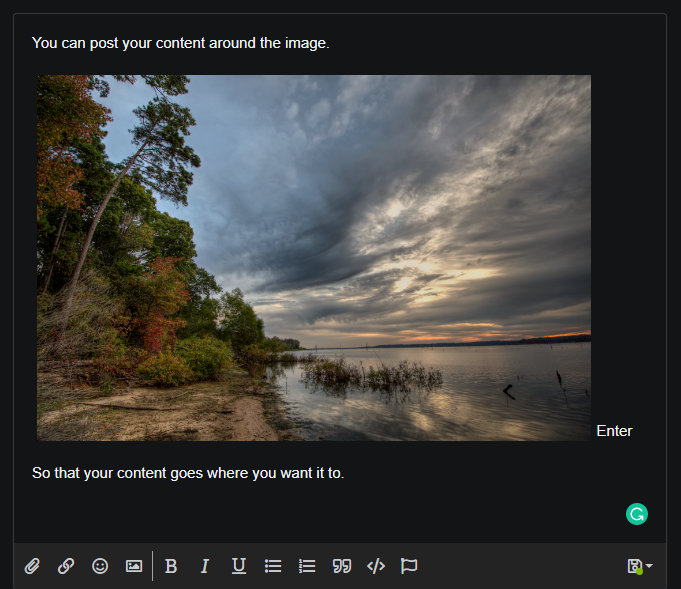Open the insert link tool
The image size is (681, 589).
point(66,566)
